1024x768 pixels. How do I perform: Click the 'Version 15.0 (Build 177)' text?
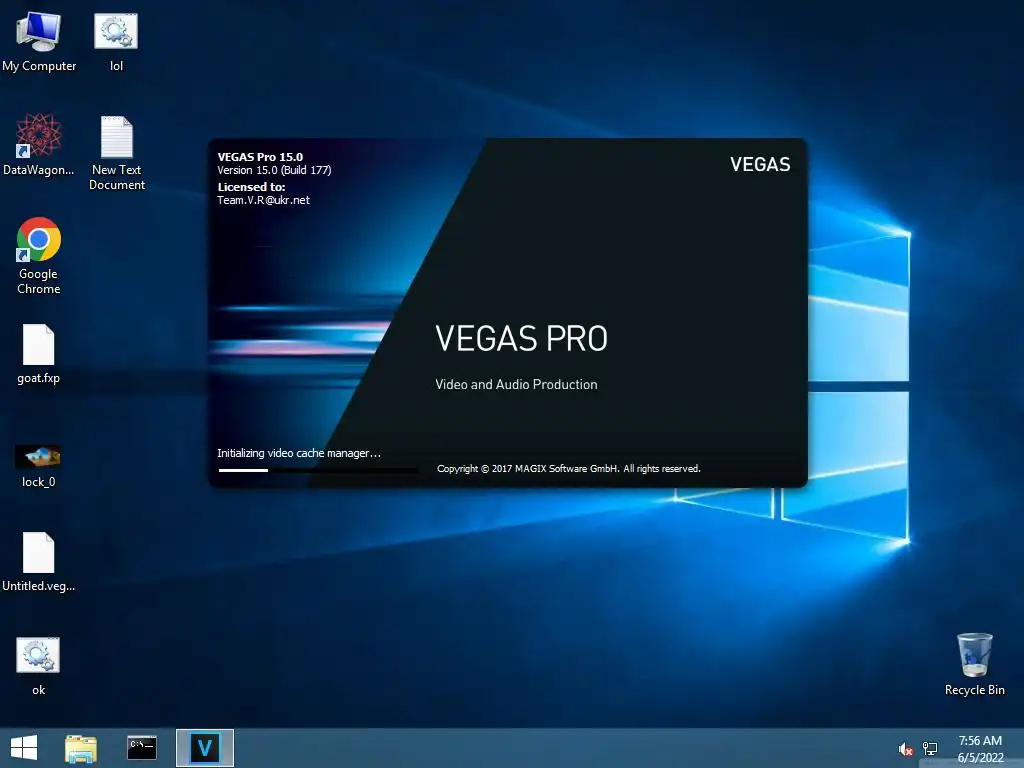pos(274,170)
